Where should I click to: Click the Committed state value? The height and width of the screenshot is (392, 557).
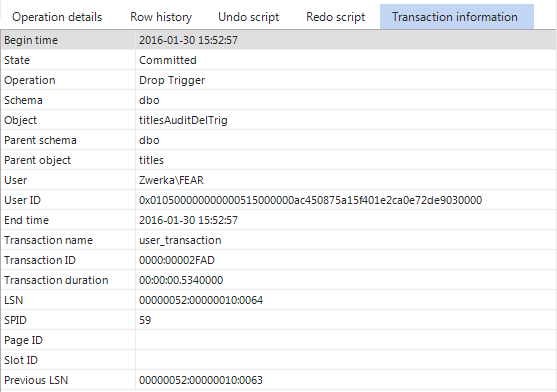[168, 60]
